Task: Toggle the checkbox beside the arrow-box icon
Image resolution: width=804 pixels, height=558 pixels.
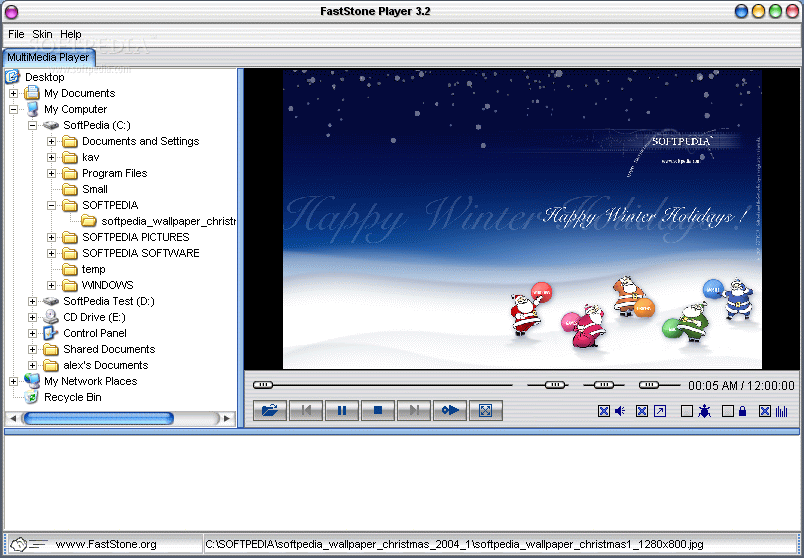Action: tap(641, 411)
